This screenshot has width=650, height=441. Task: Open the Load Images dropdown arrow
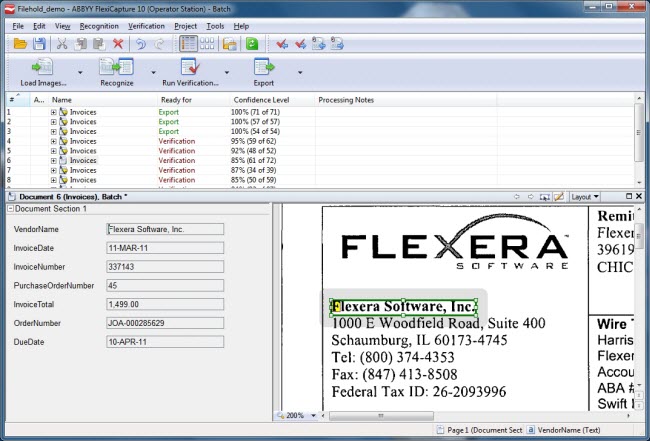point(80,73)
